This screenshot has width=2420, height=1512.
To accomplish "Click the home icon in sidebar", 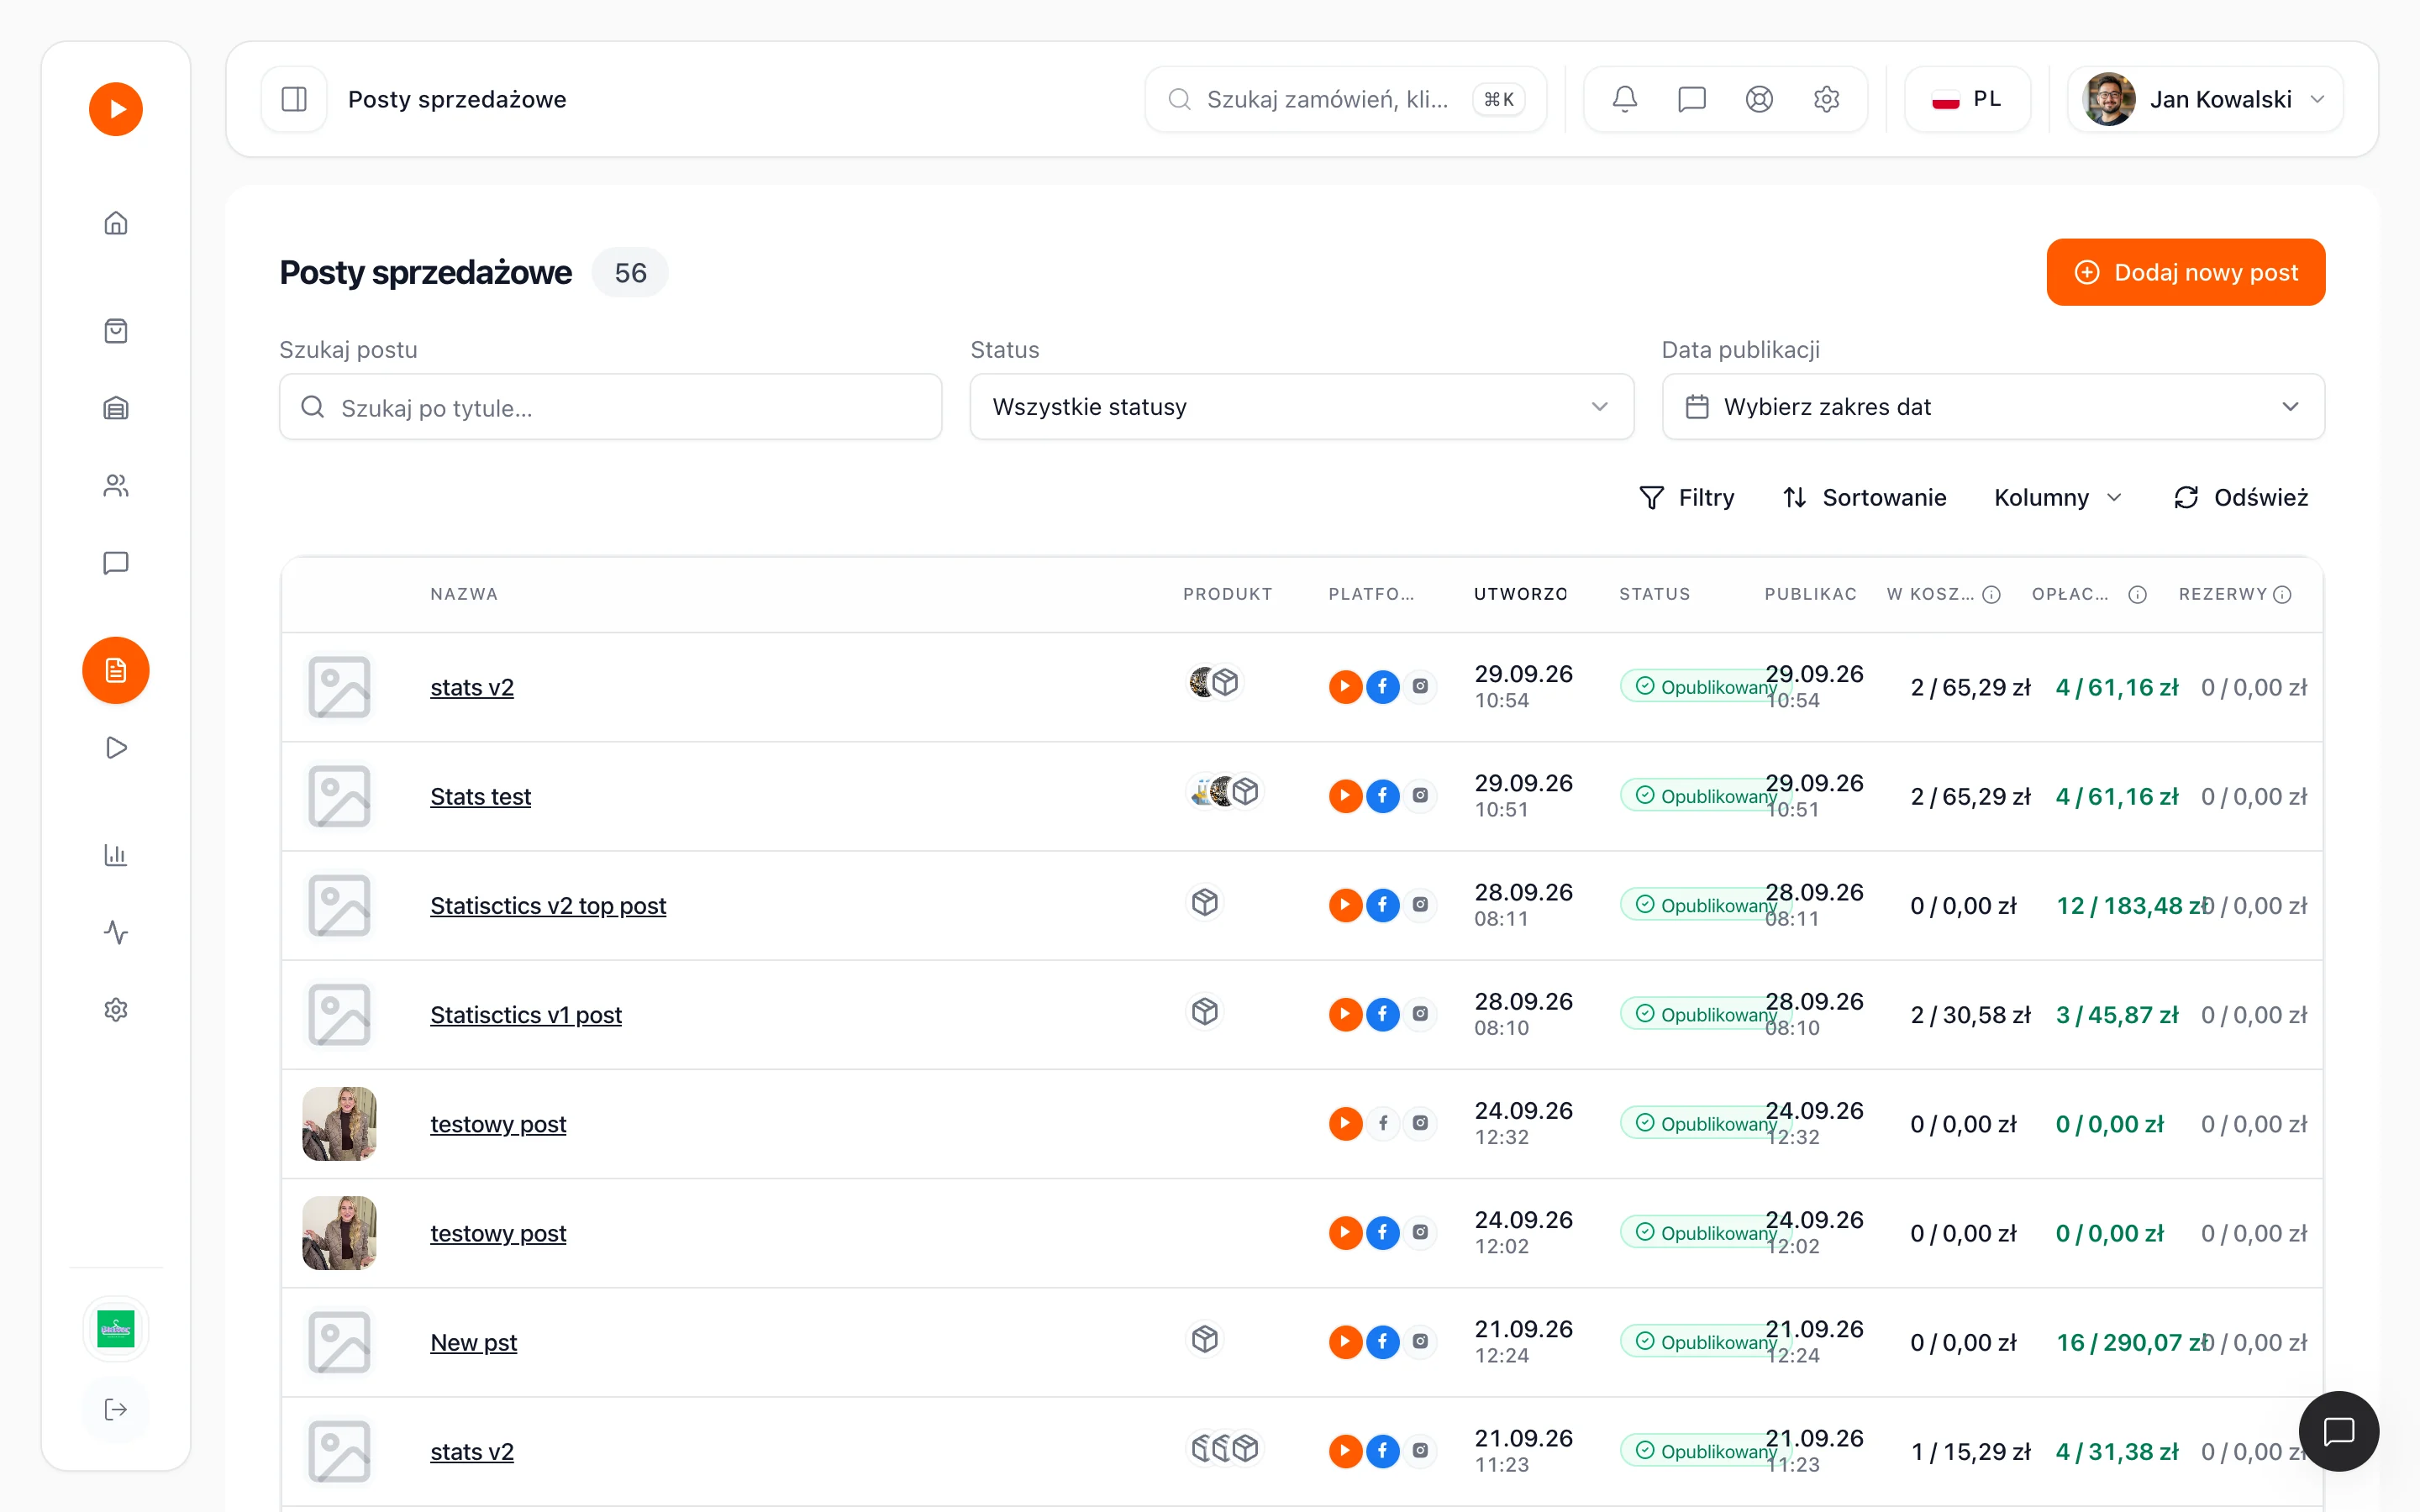I will [x=116, y=223].
